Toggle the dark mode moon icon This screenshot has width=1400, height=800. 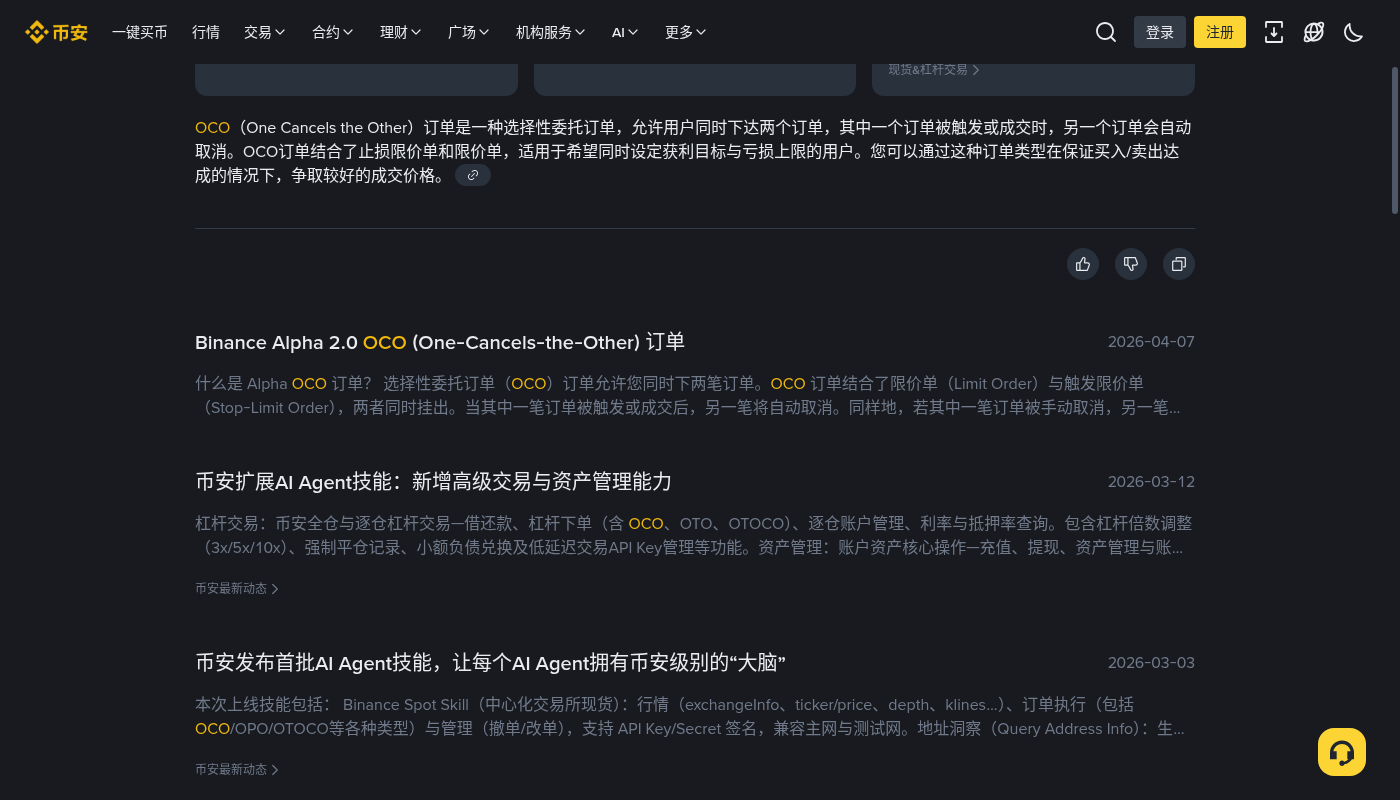1354,32
